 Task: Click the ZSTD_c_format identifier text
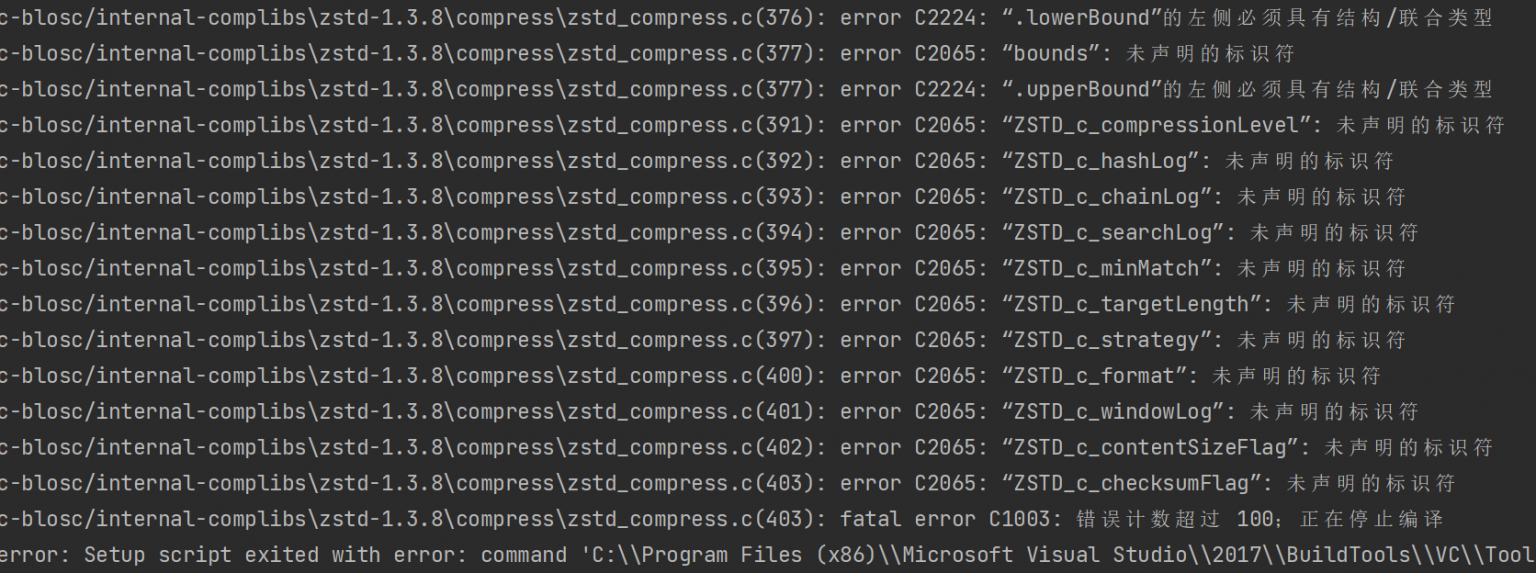[1094, 376]
